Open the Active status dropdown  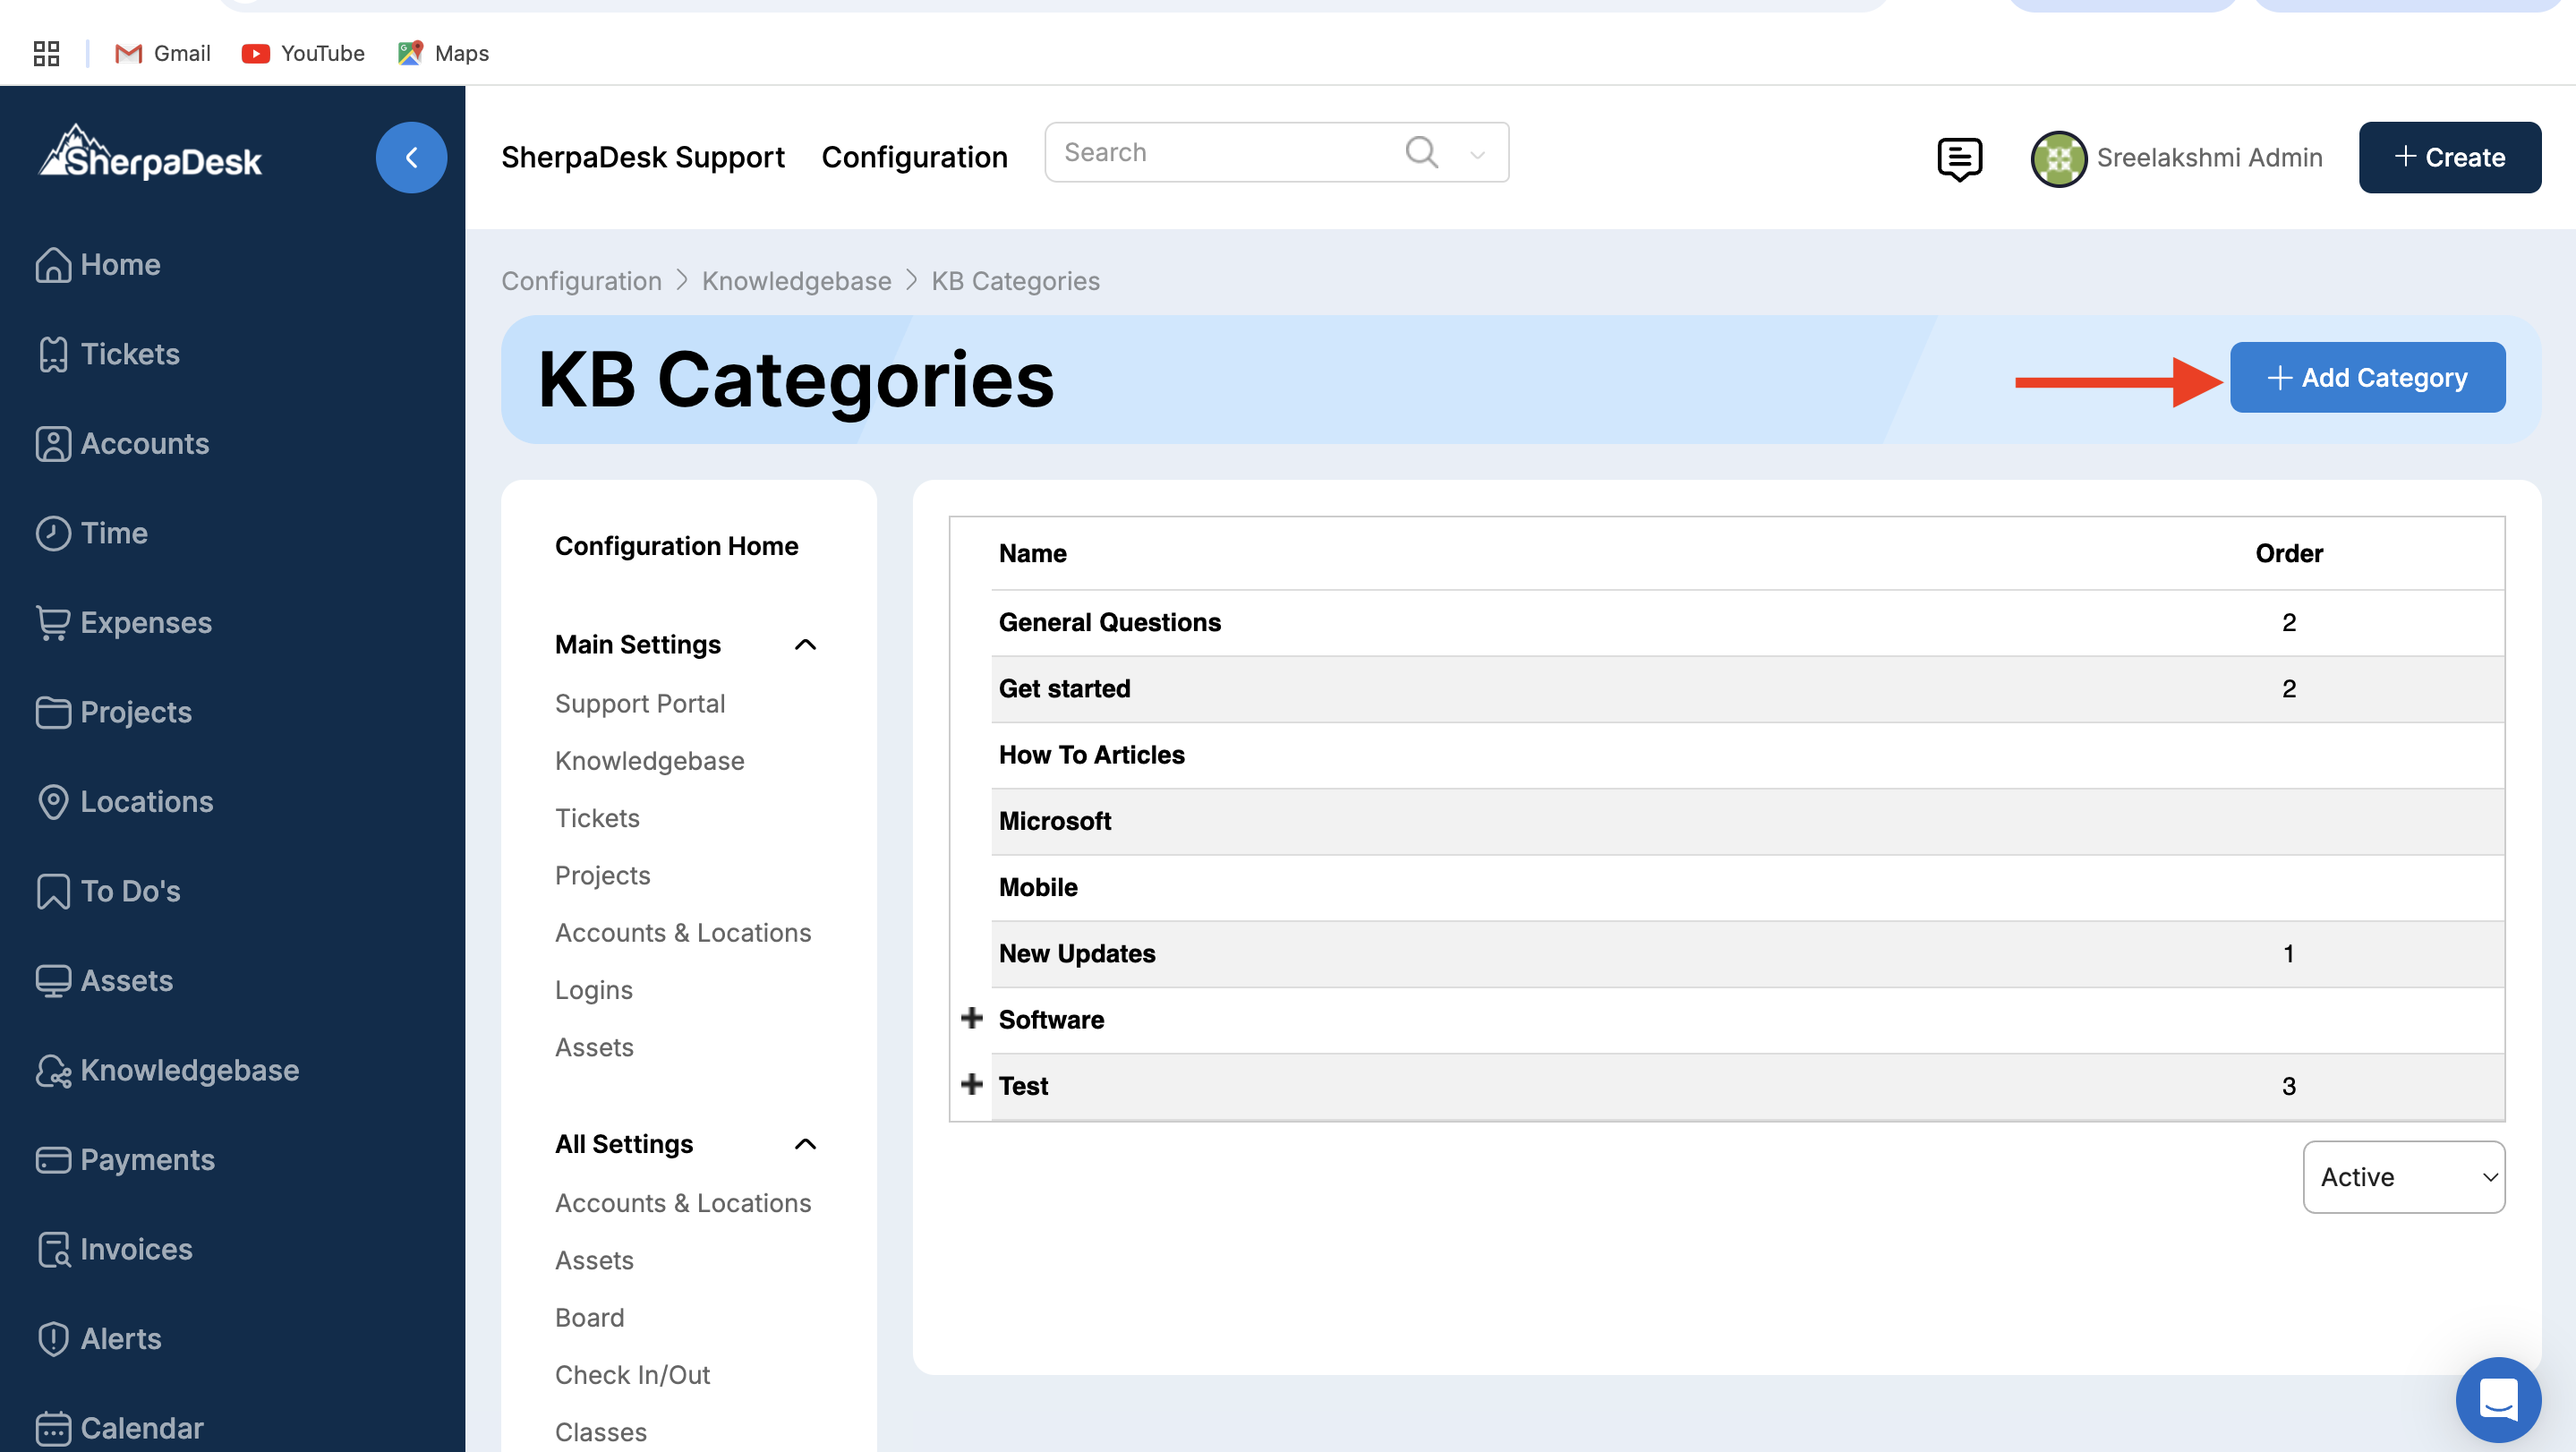pyautogui.click(x=2403, y=1176)
